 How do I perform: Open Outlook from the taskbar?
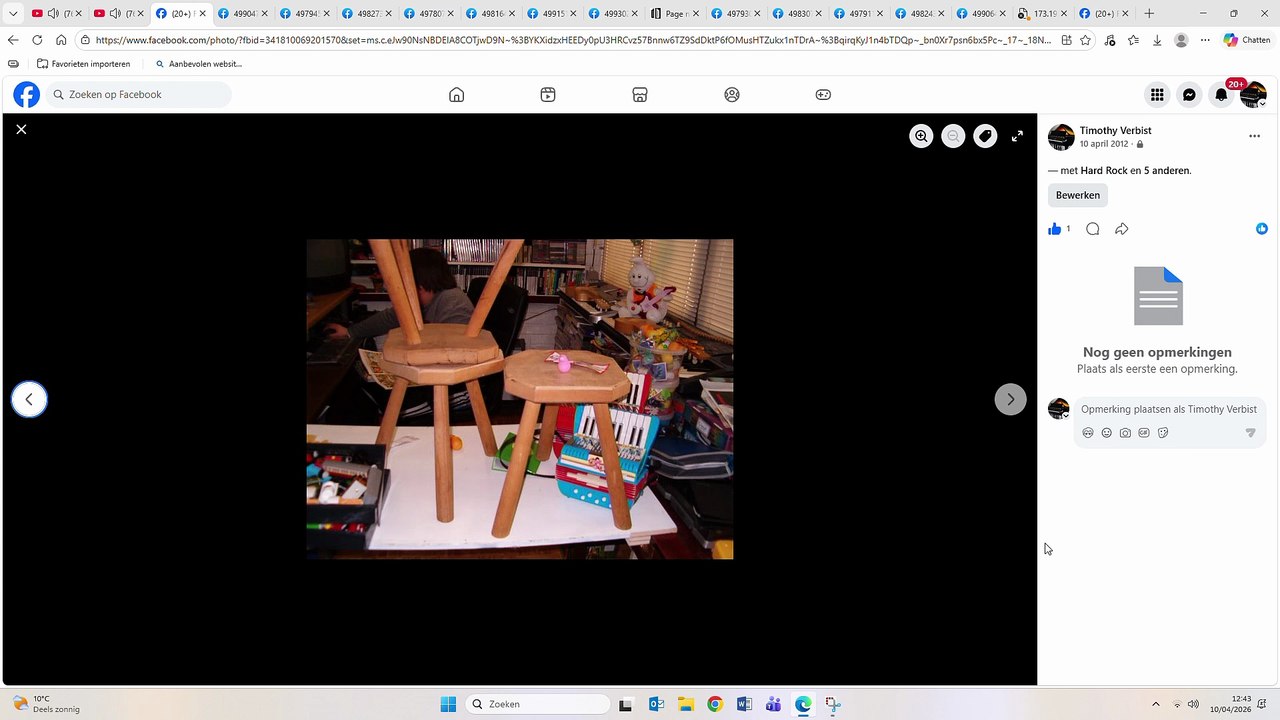656,704
